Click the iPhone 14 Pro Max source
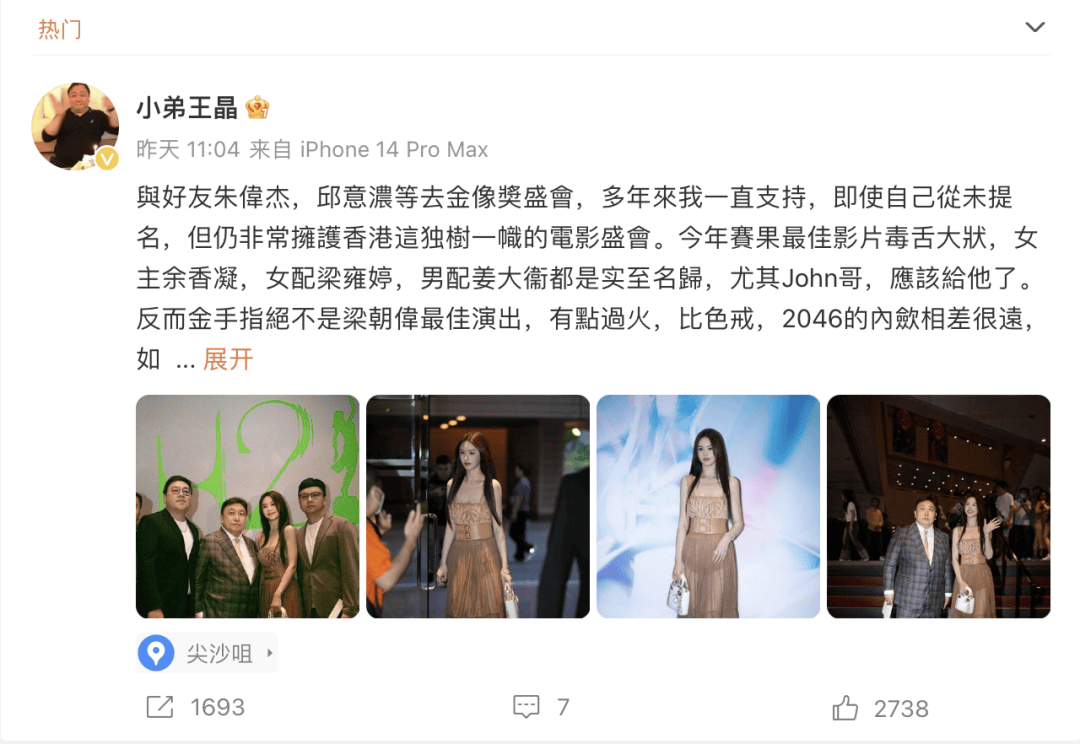 [394, 149]
